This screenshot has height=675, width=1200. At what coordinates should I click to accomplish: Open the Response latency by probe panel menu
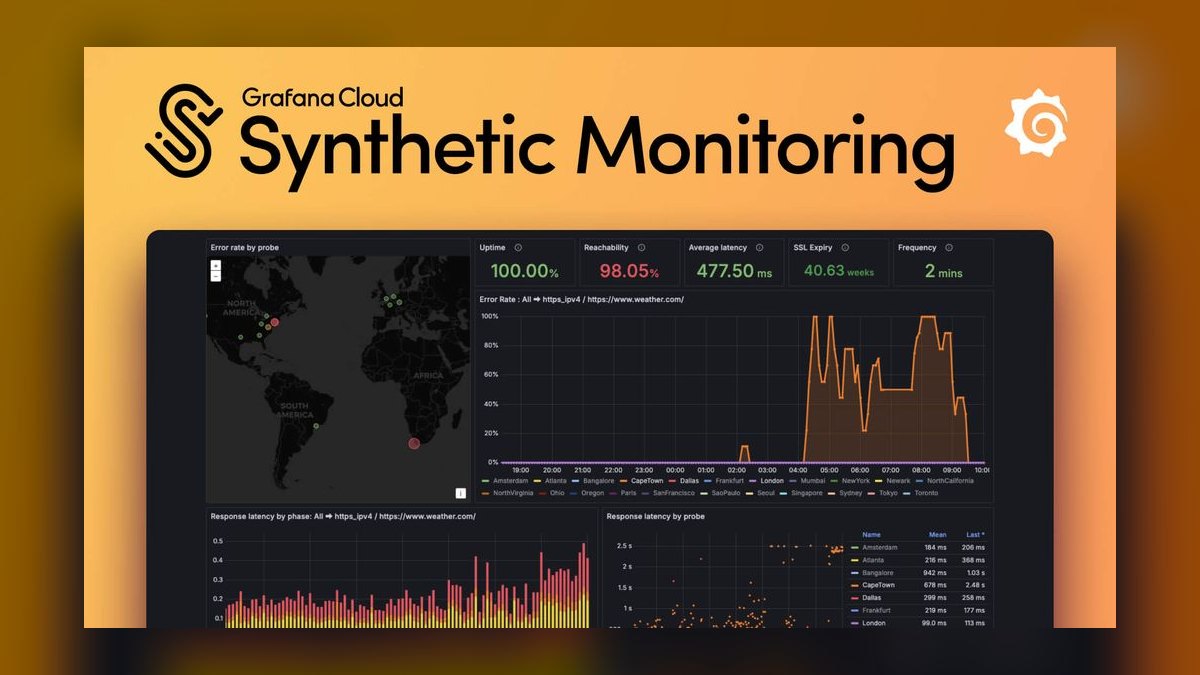pos(655,516)
